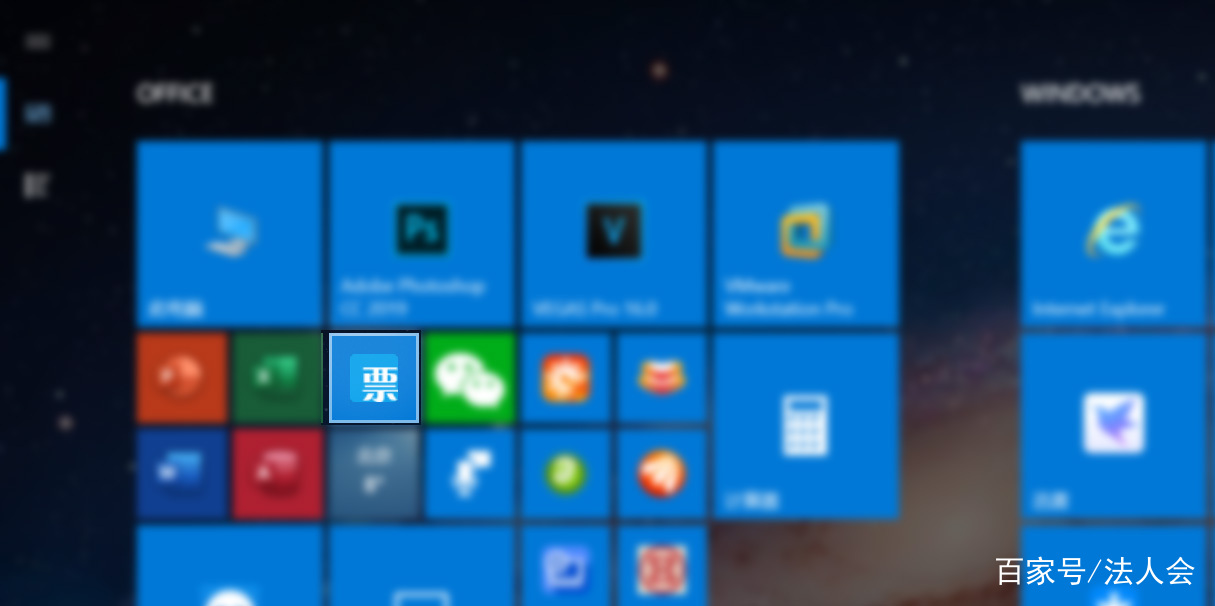Open the weather tile
This screenshot has height=606, width=1215.
click(x=374, y=474)
